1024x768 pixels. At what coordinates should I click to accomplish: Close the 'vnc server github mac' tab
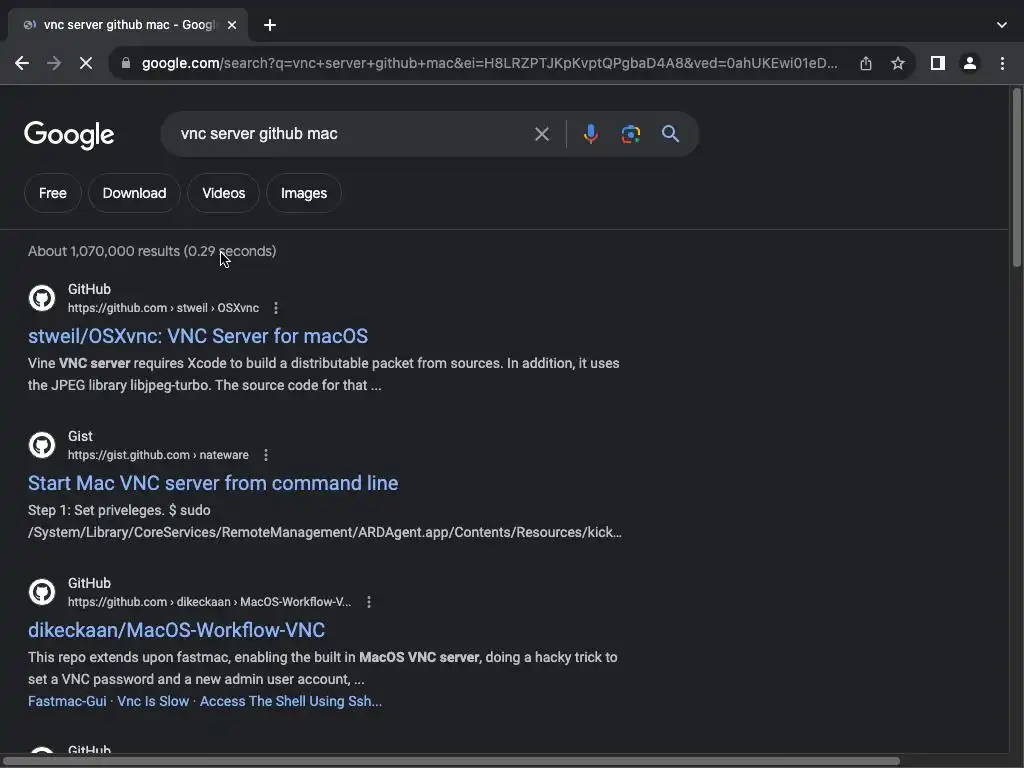click(232, 25)
